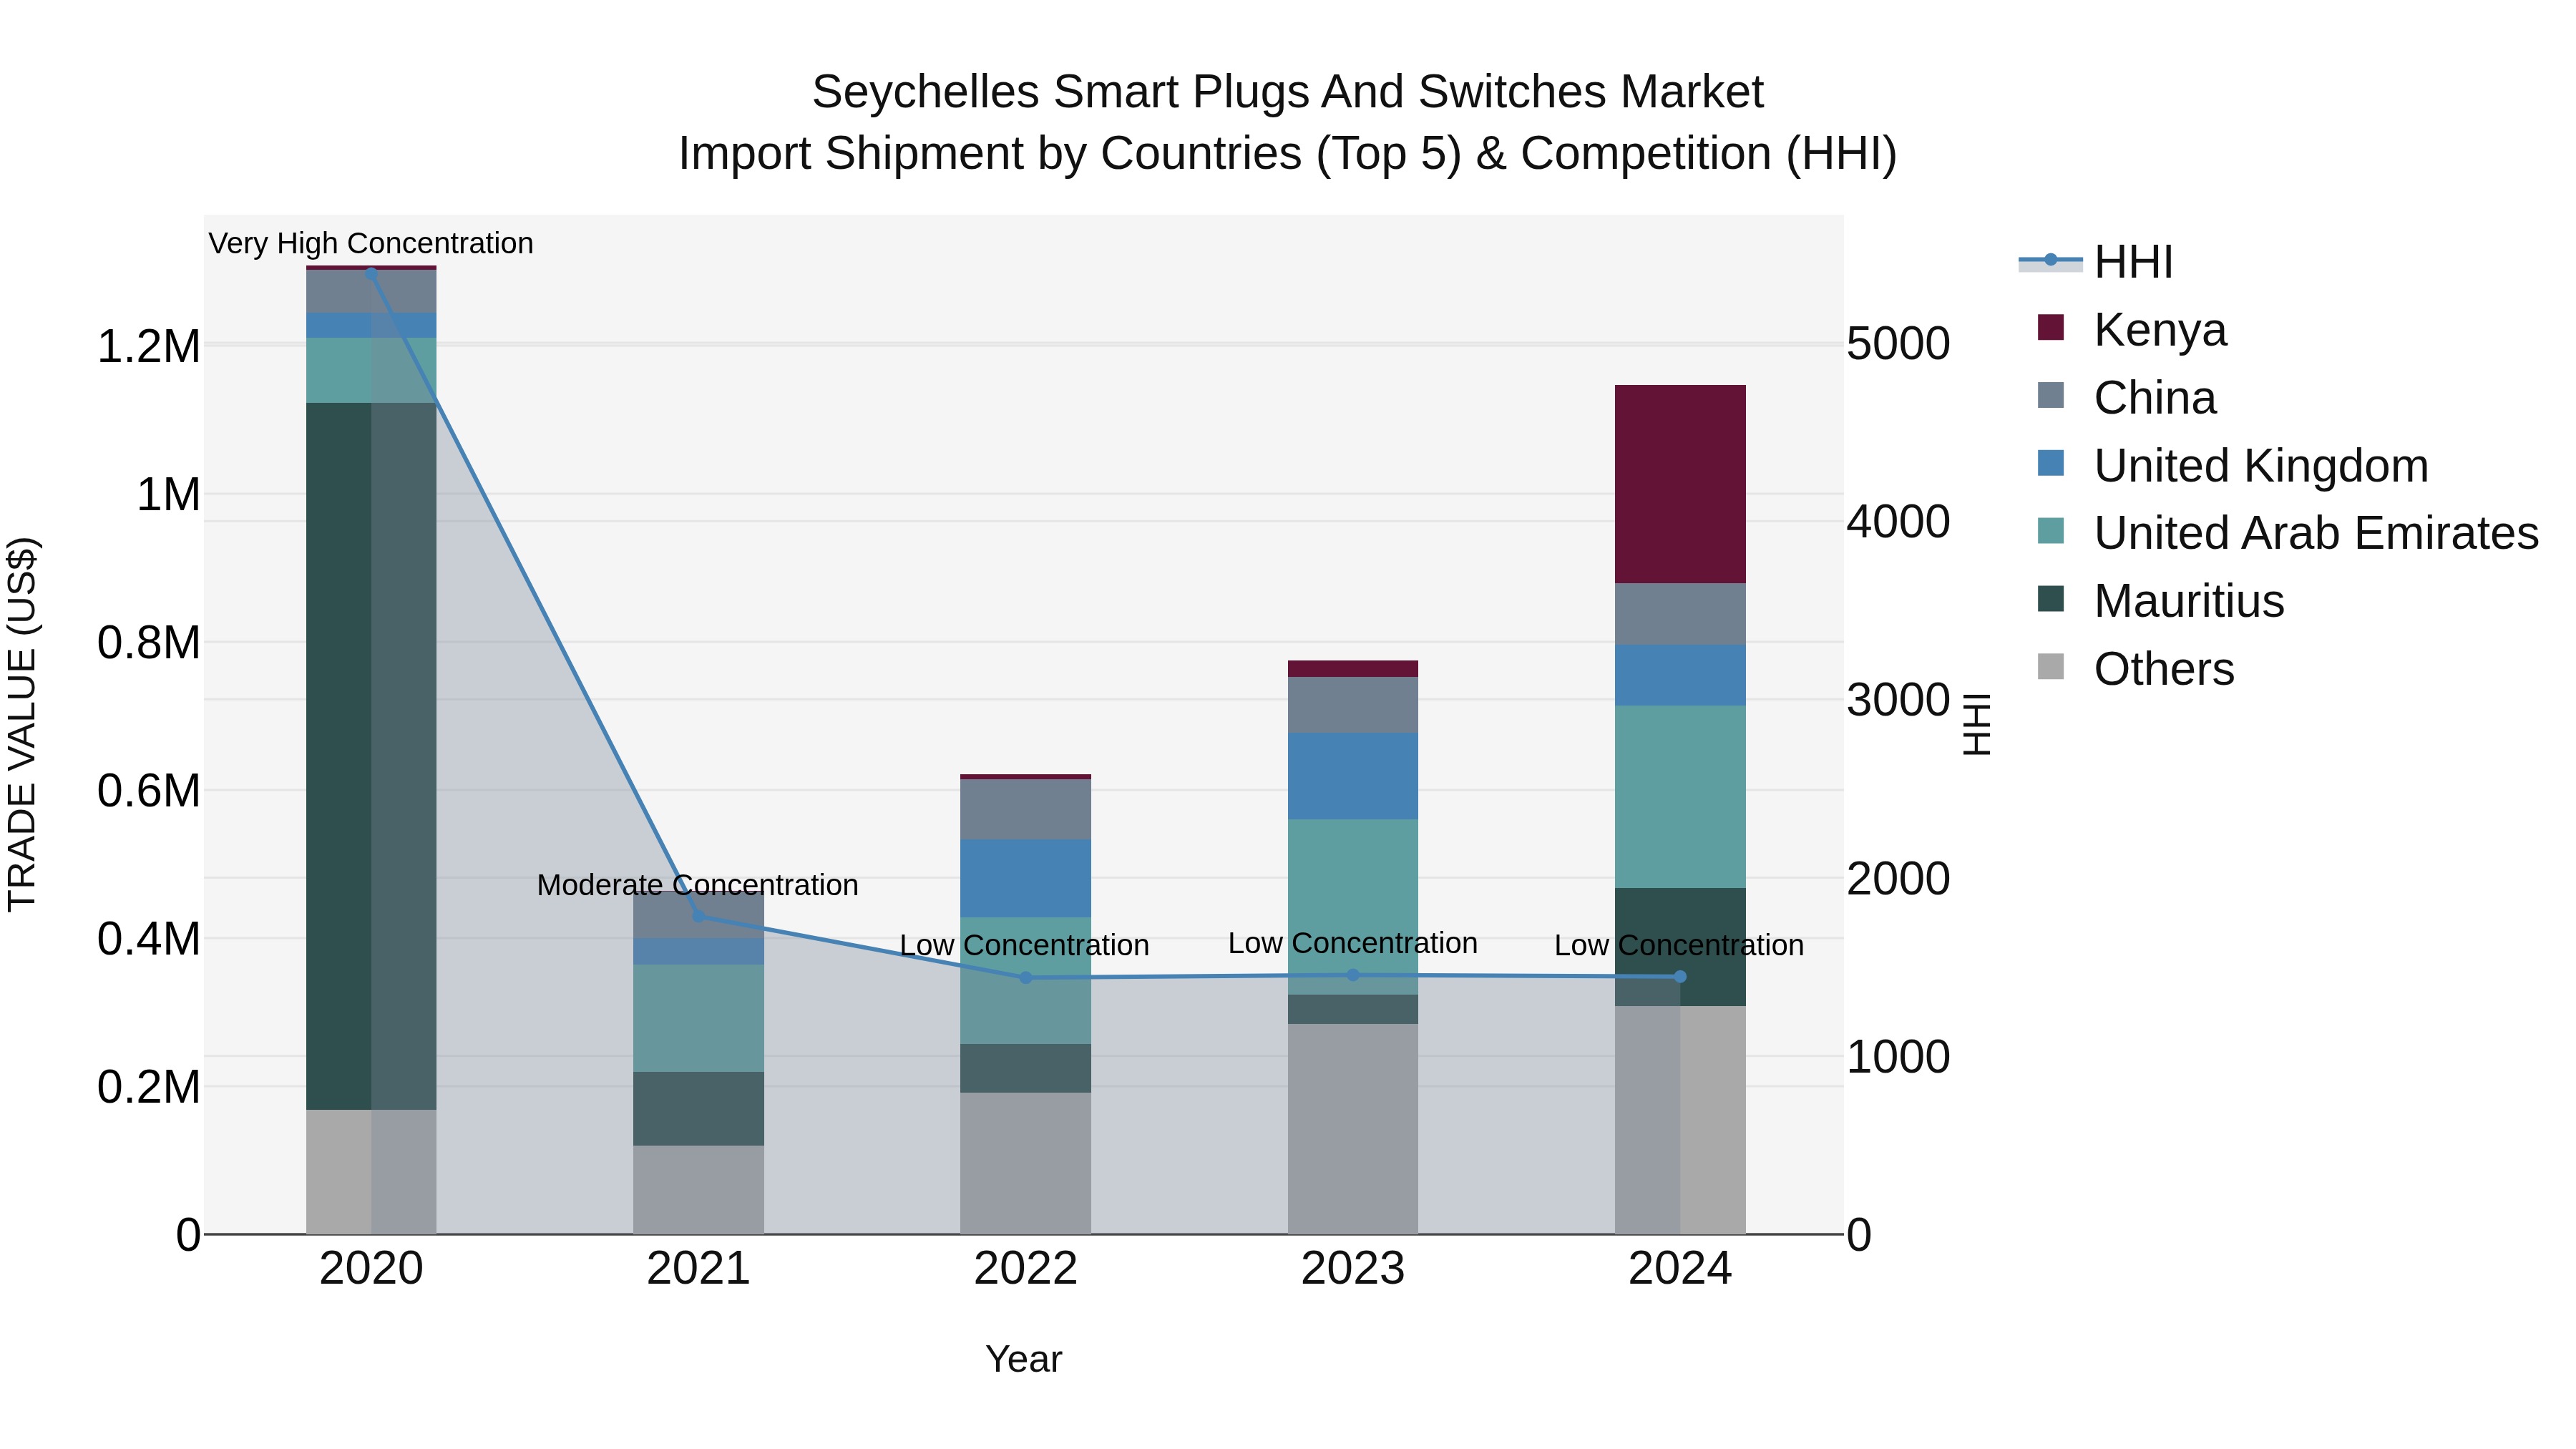The width and height of the screenshot is (2576, 1449).
Task: Click the China legend color swatch
Action: (x=2050, y=396)
